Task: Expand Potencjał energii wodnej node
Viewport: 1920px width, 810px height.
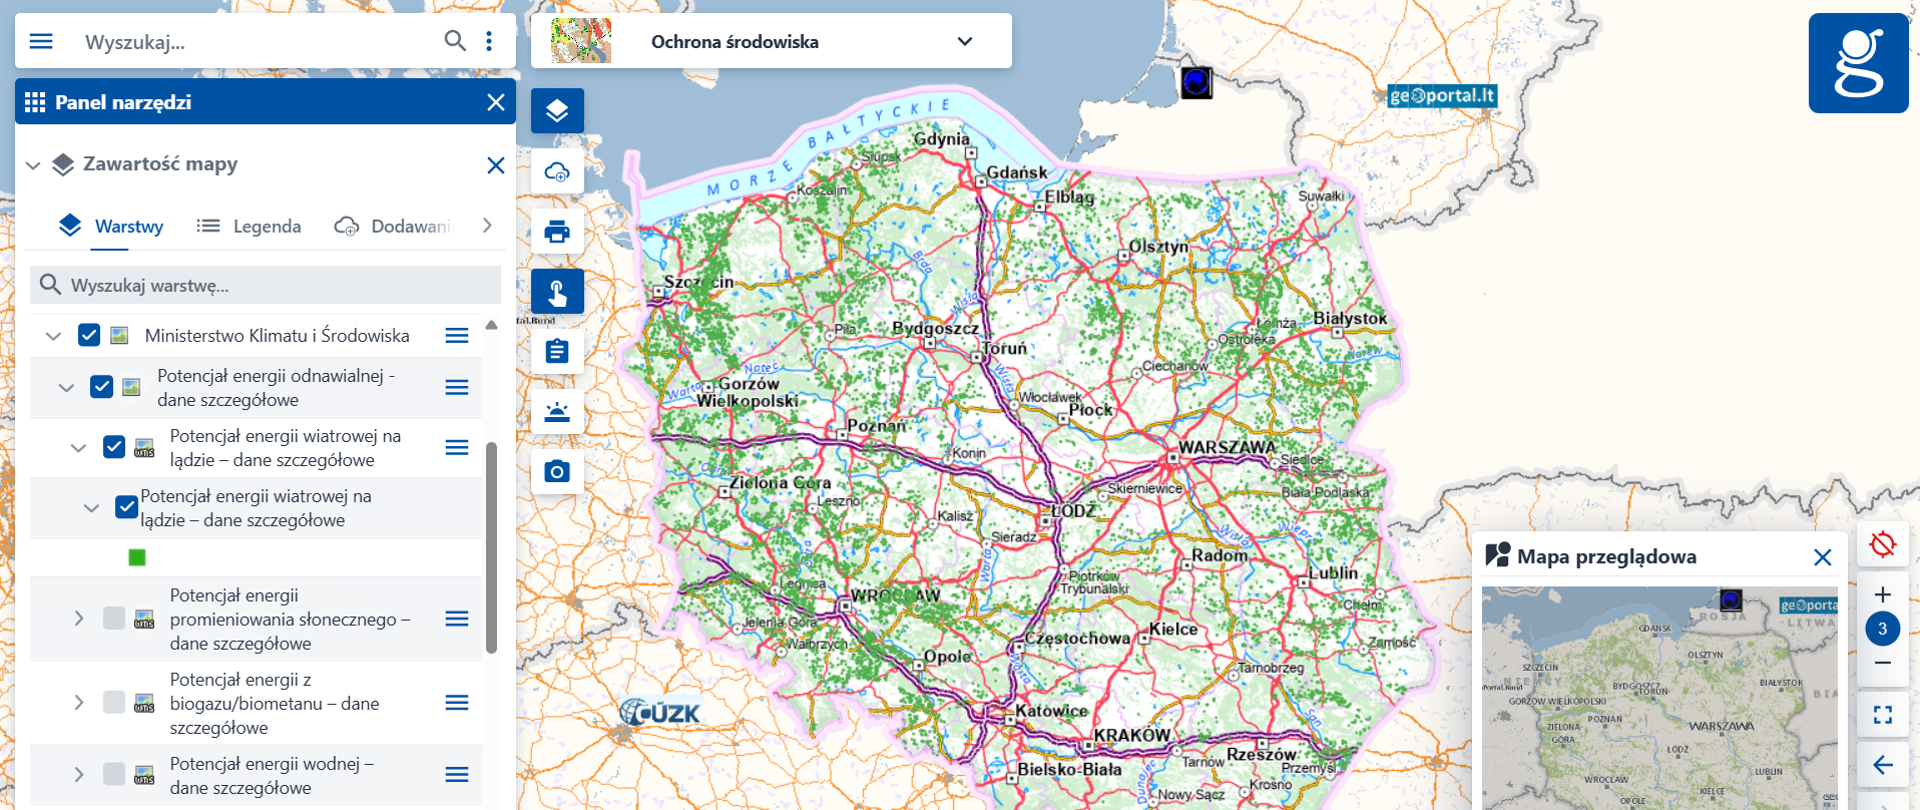Action: click(x=79, y=775)
